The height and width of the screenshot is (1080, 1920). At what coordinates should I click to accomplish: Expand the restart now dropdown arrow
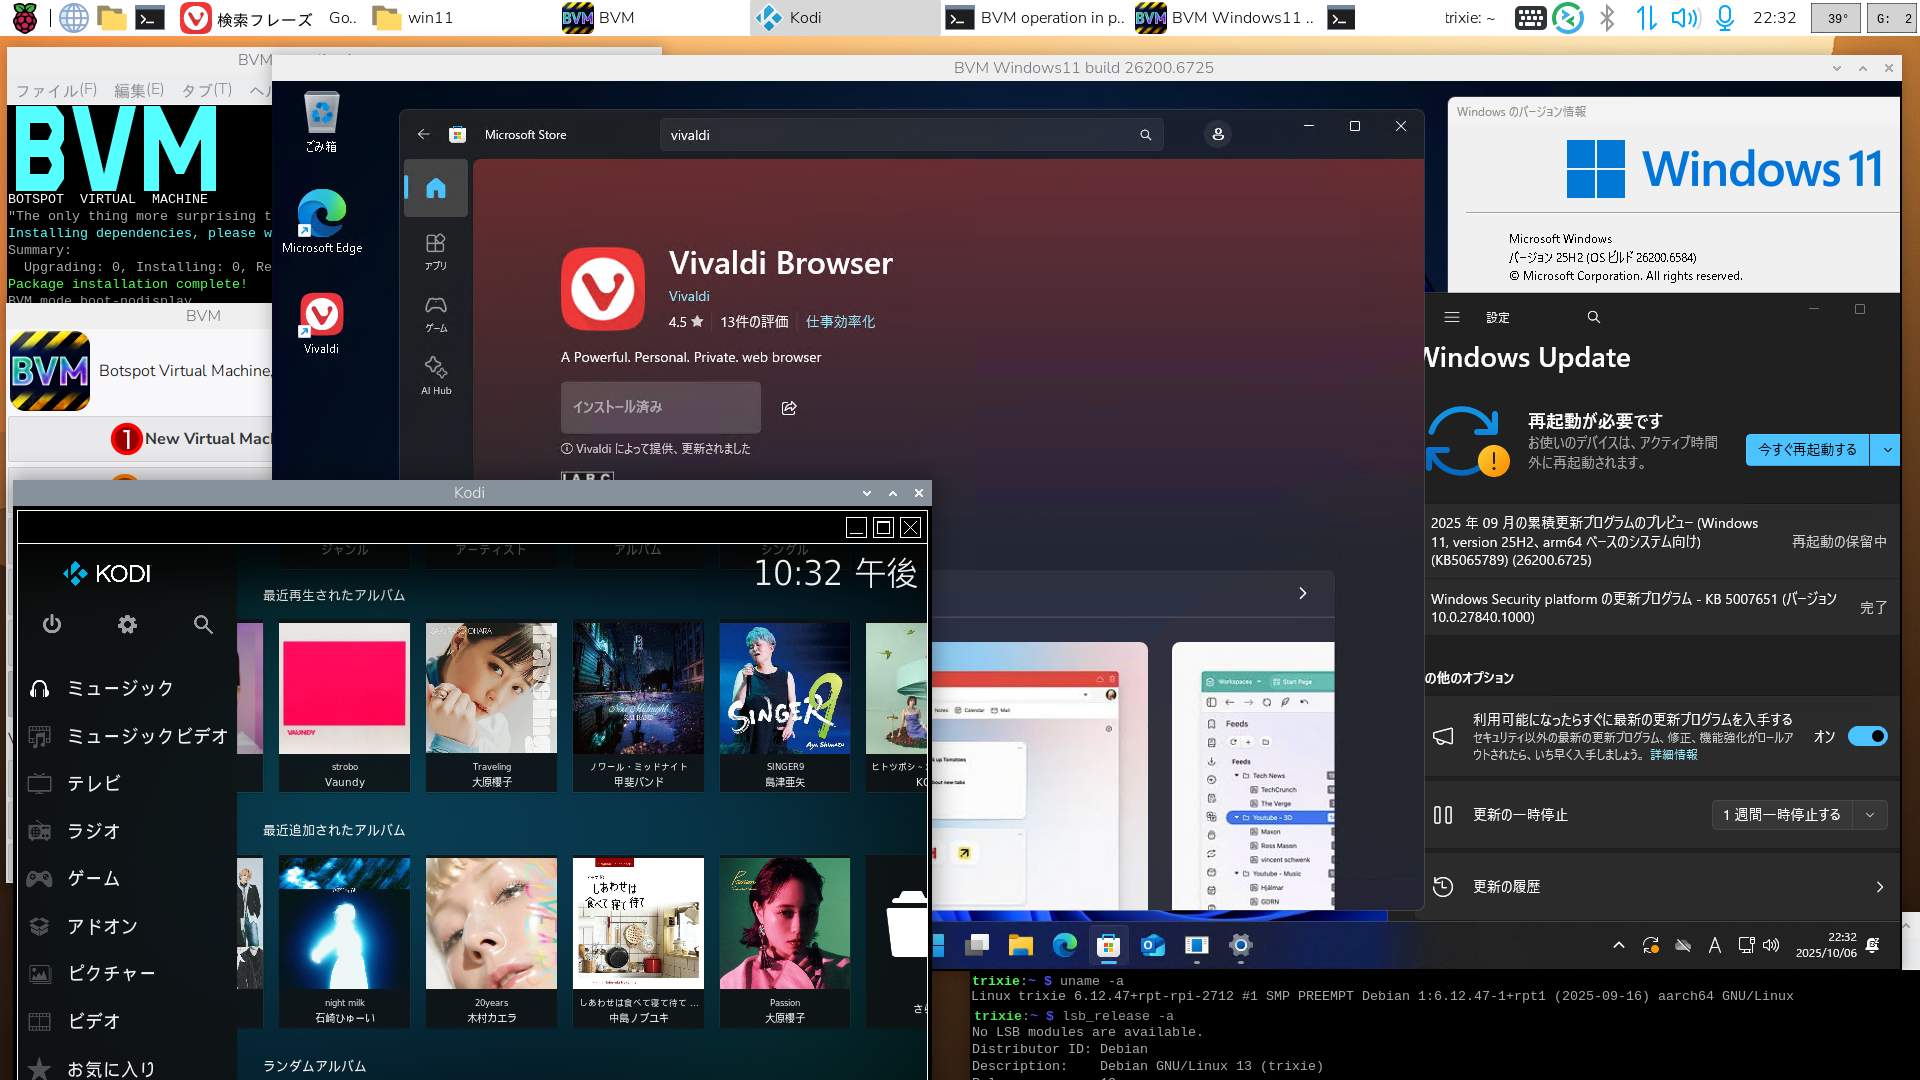tap(1887, 450)
